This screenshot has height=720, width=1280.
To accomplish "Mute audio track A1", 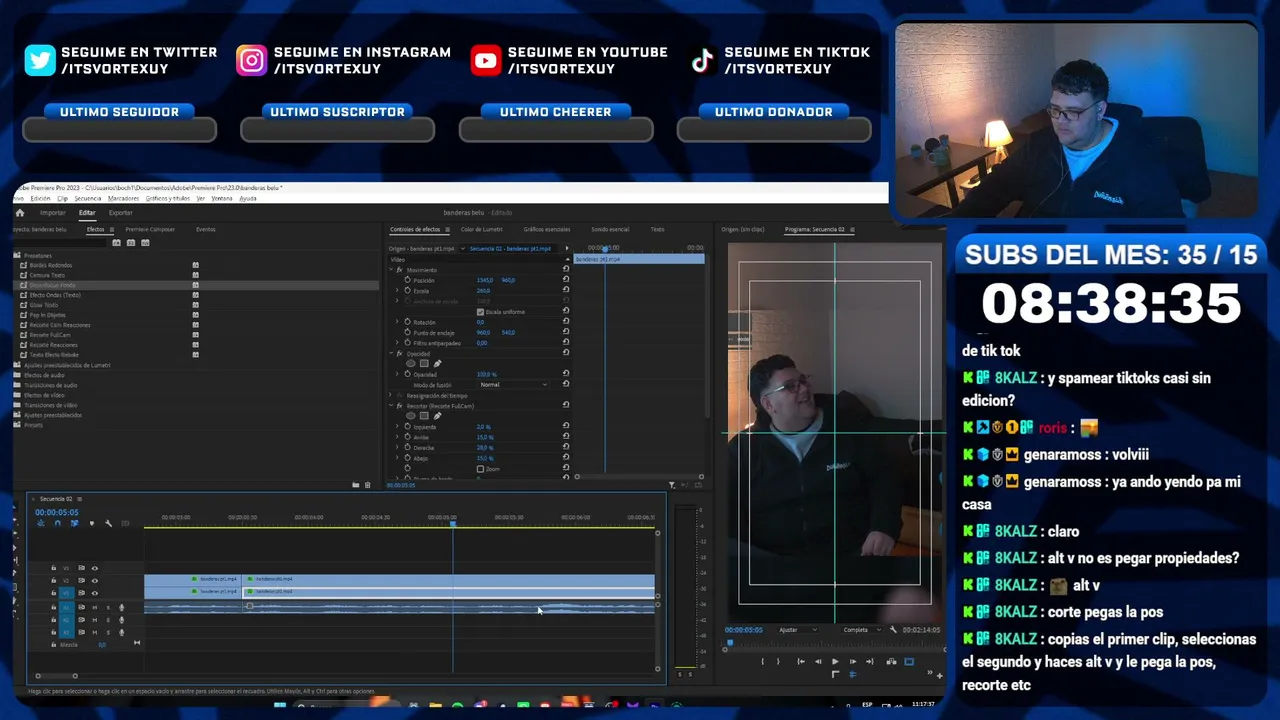I will pos(94,607).
